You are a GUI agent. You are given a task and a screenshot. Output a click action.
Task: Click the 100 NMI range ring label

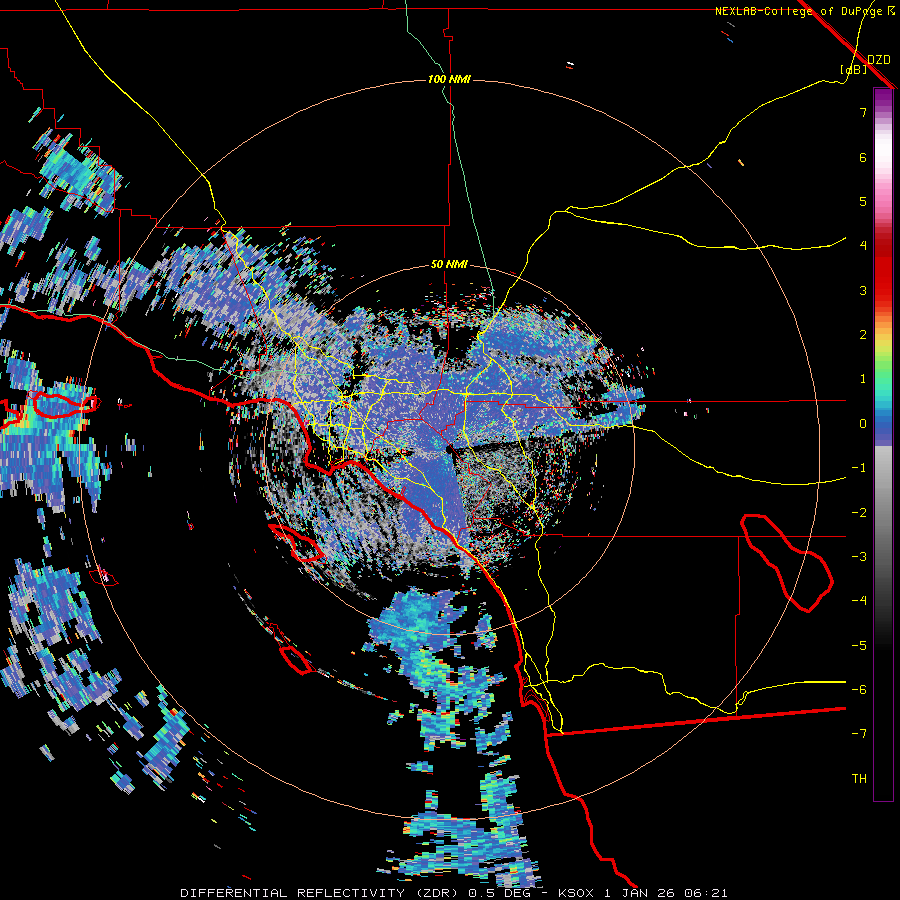click(449, 79)
